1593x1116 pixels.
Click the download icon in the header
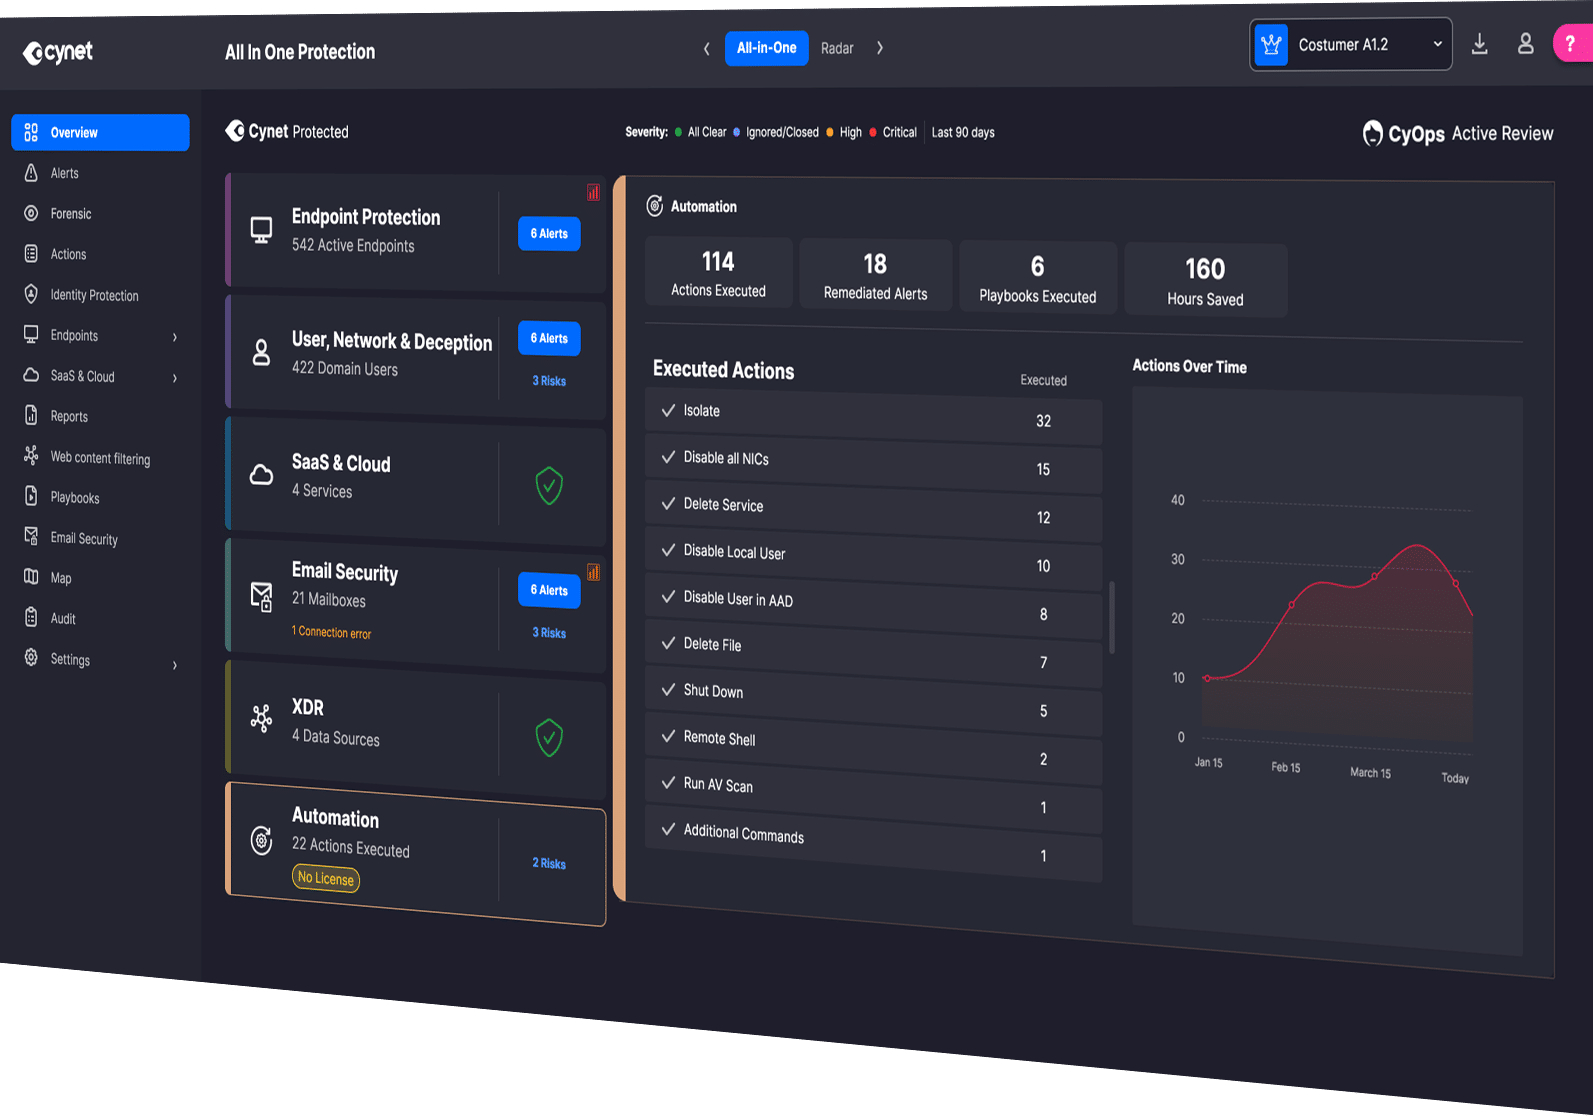coord(1480,45)
